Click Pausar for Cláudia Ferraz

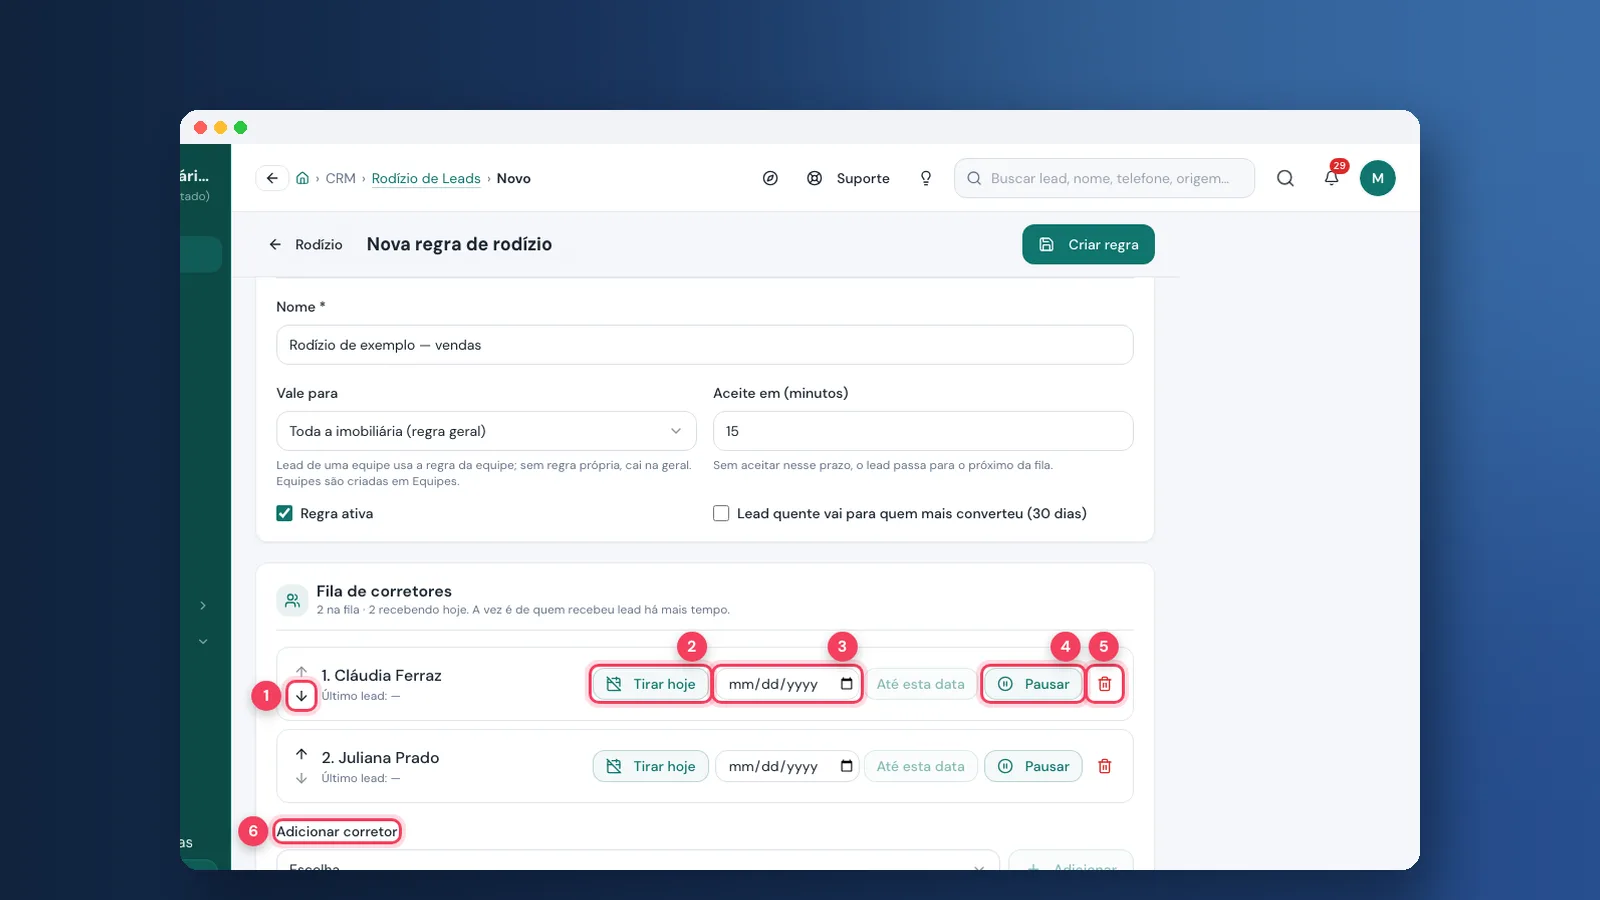pos(1033,684)
